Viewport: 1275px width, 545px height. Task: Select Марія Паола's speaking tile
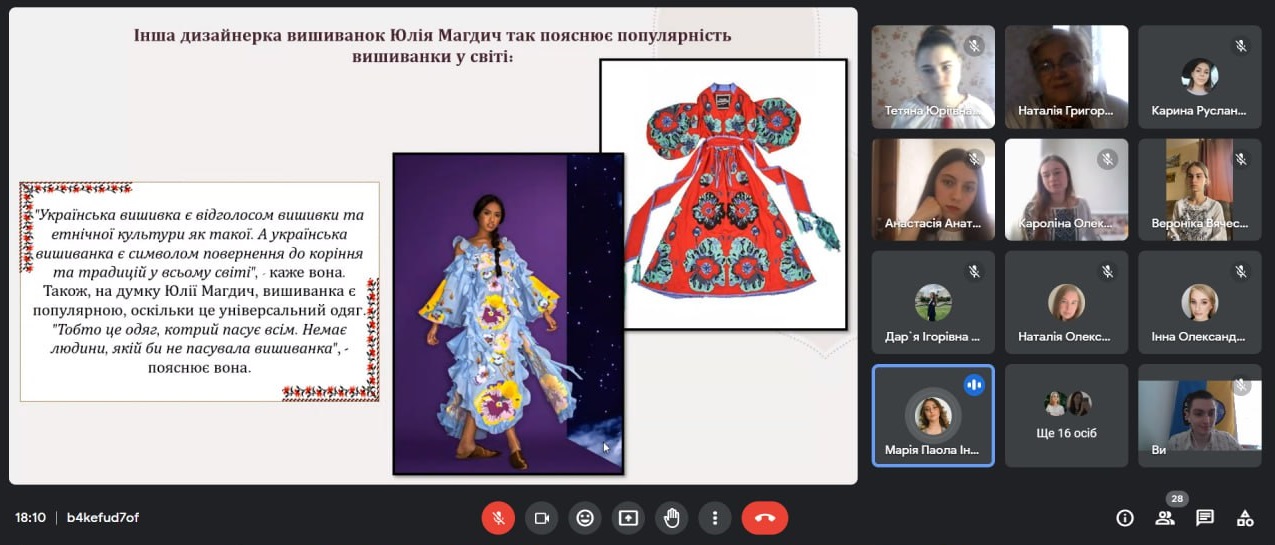pos(933,415)
